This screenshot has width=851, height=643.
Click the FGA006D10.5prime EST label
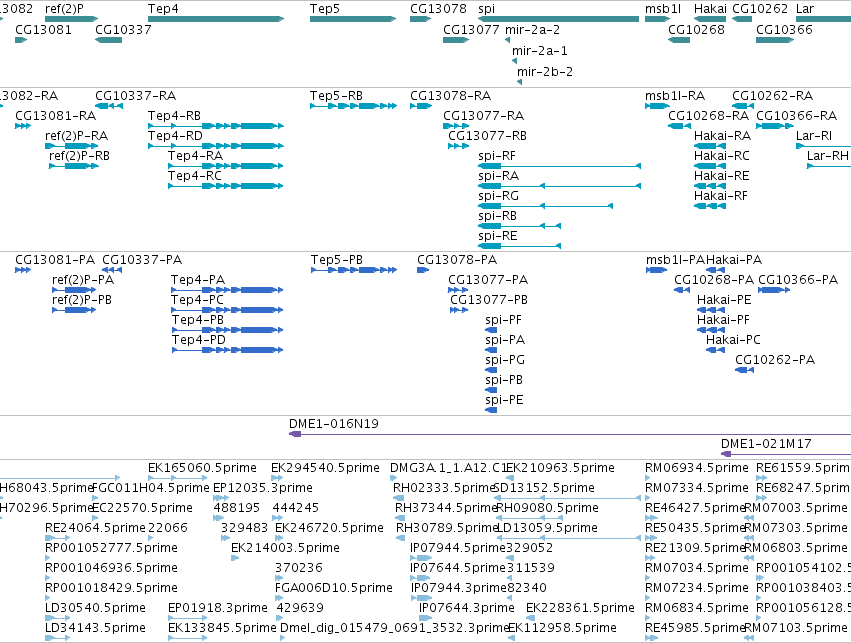pyautogui.click(x=334, y=588)
